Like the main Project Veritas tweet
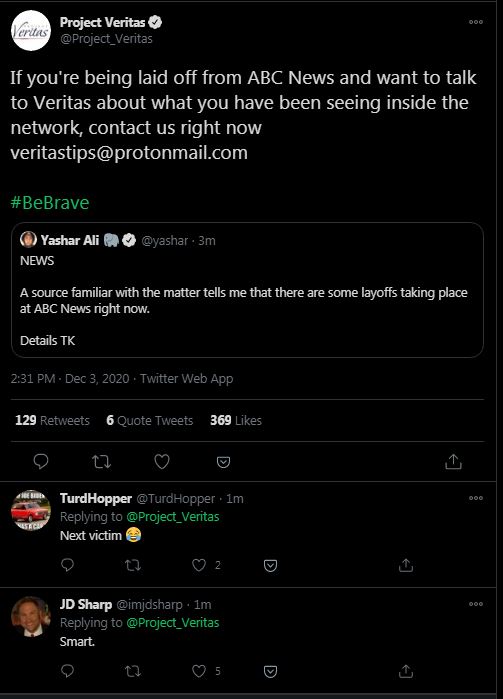Image resolution: width=503 pixels, height=699 pixels. tap(162, 461)
